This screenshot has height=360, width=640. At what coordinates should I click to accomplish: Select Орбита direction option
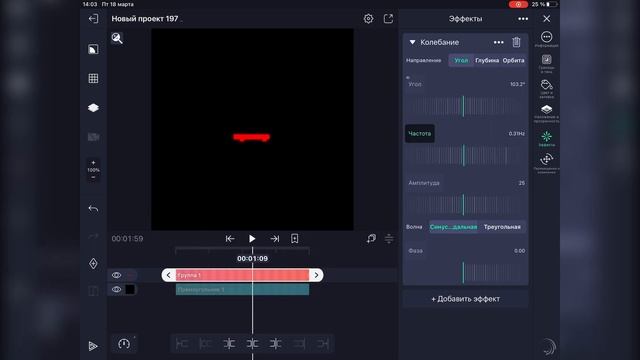(x=513, y=60)
